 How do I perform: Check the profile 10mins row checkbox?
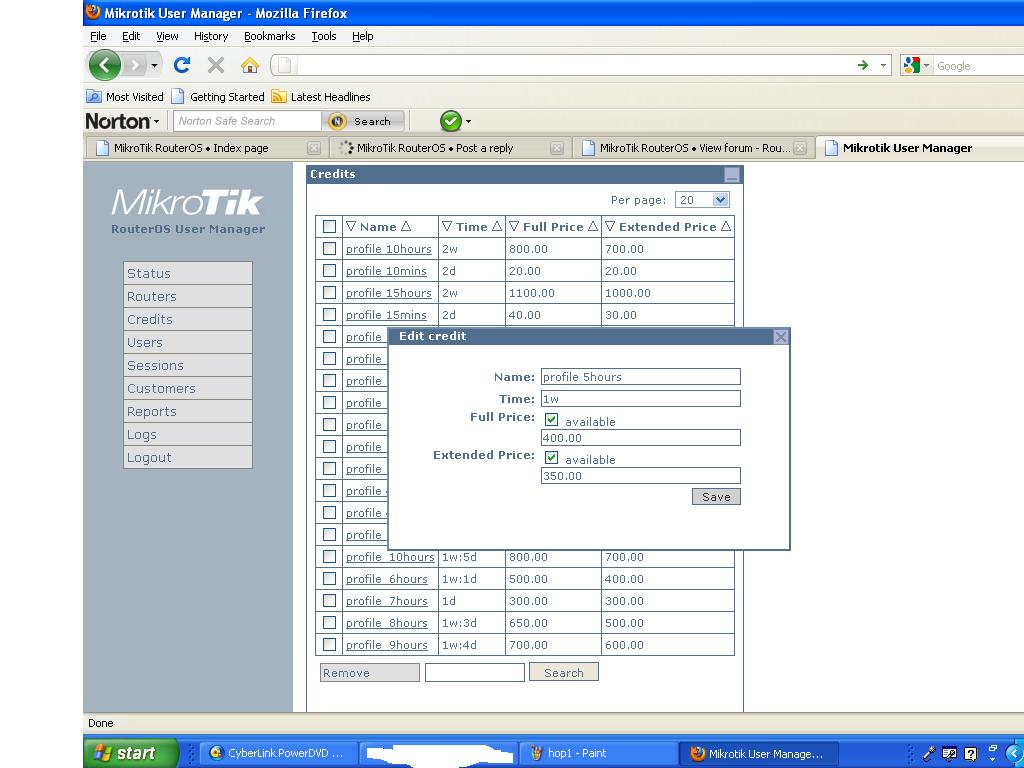[x=329, y=270]
